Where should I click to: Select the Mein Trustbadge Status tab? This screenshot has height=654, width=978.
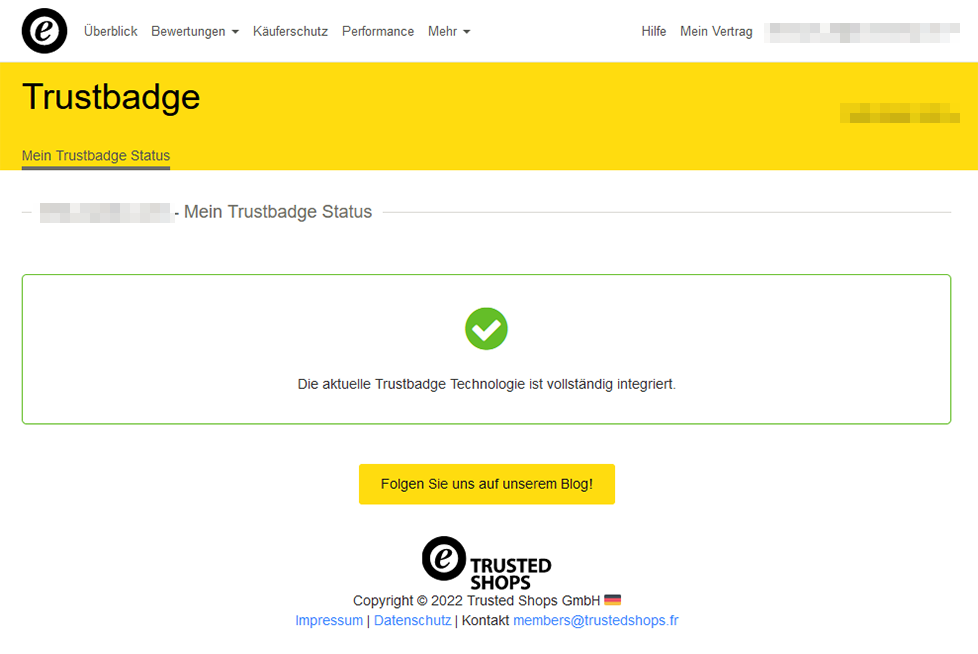pos(95,155)
